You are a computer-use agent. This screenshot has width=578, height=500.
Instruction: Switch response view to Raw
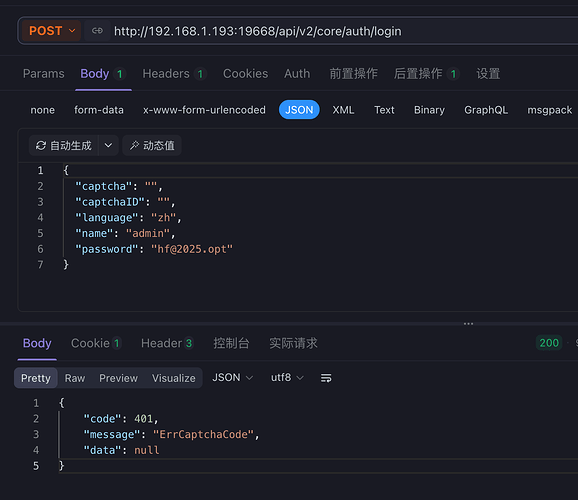click(75, 378)
